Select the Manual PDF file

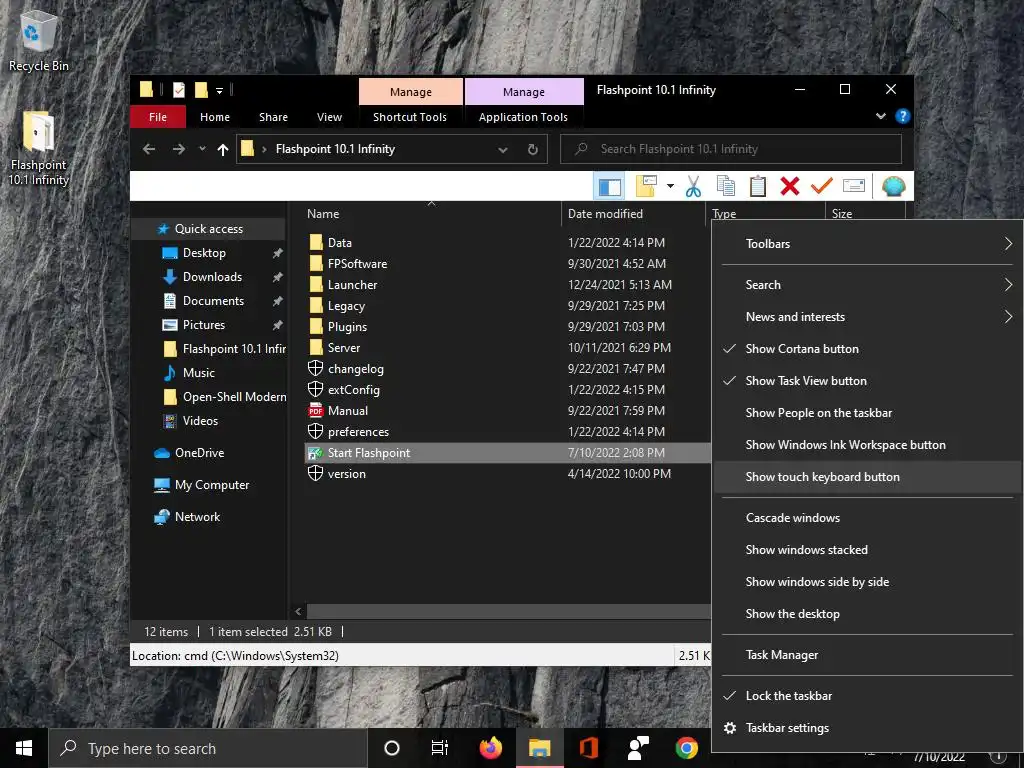(x=347, y=411)
